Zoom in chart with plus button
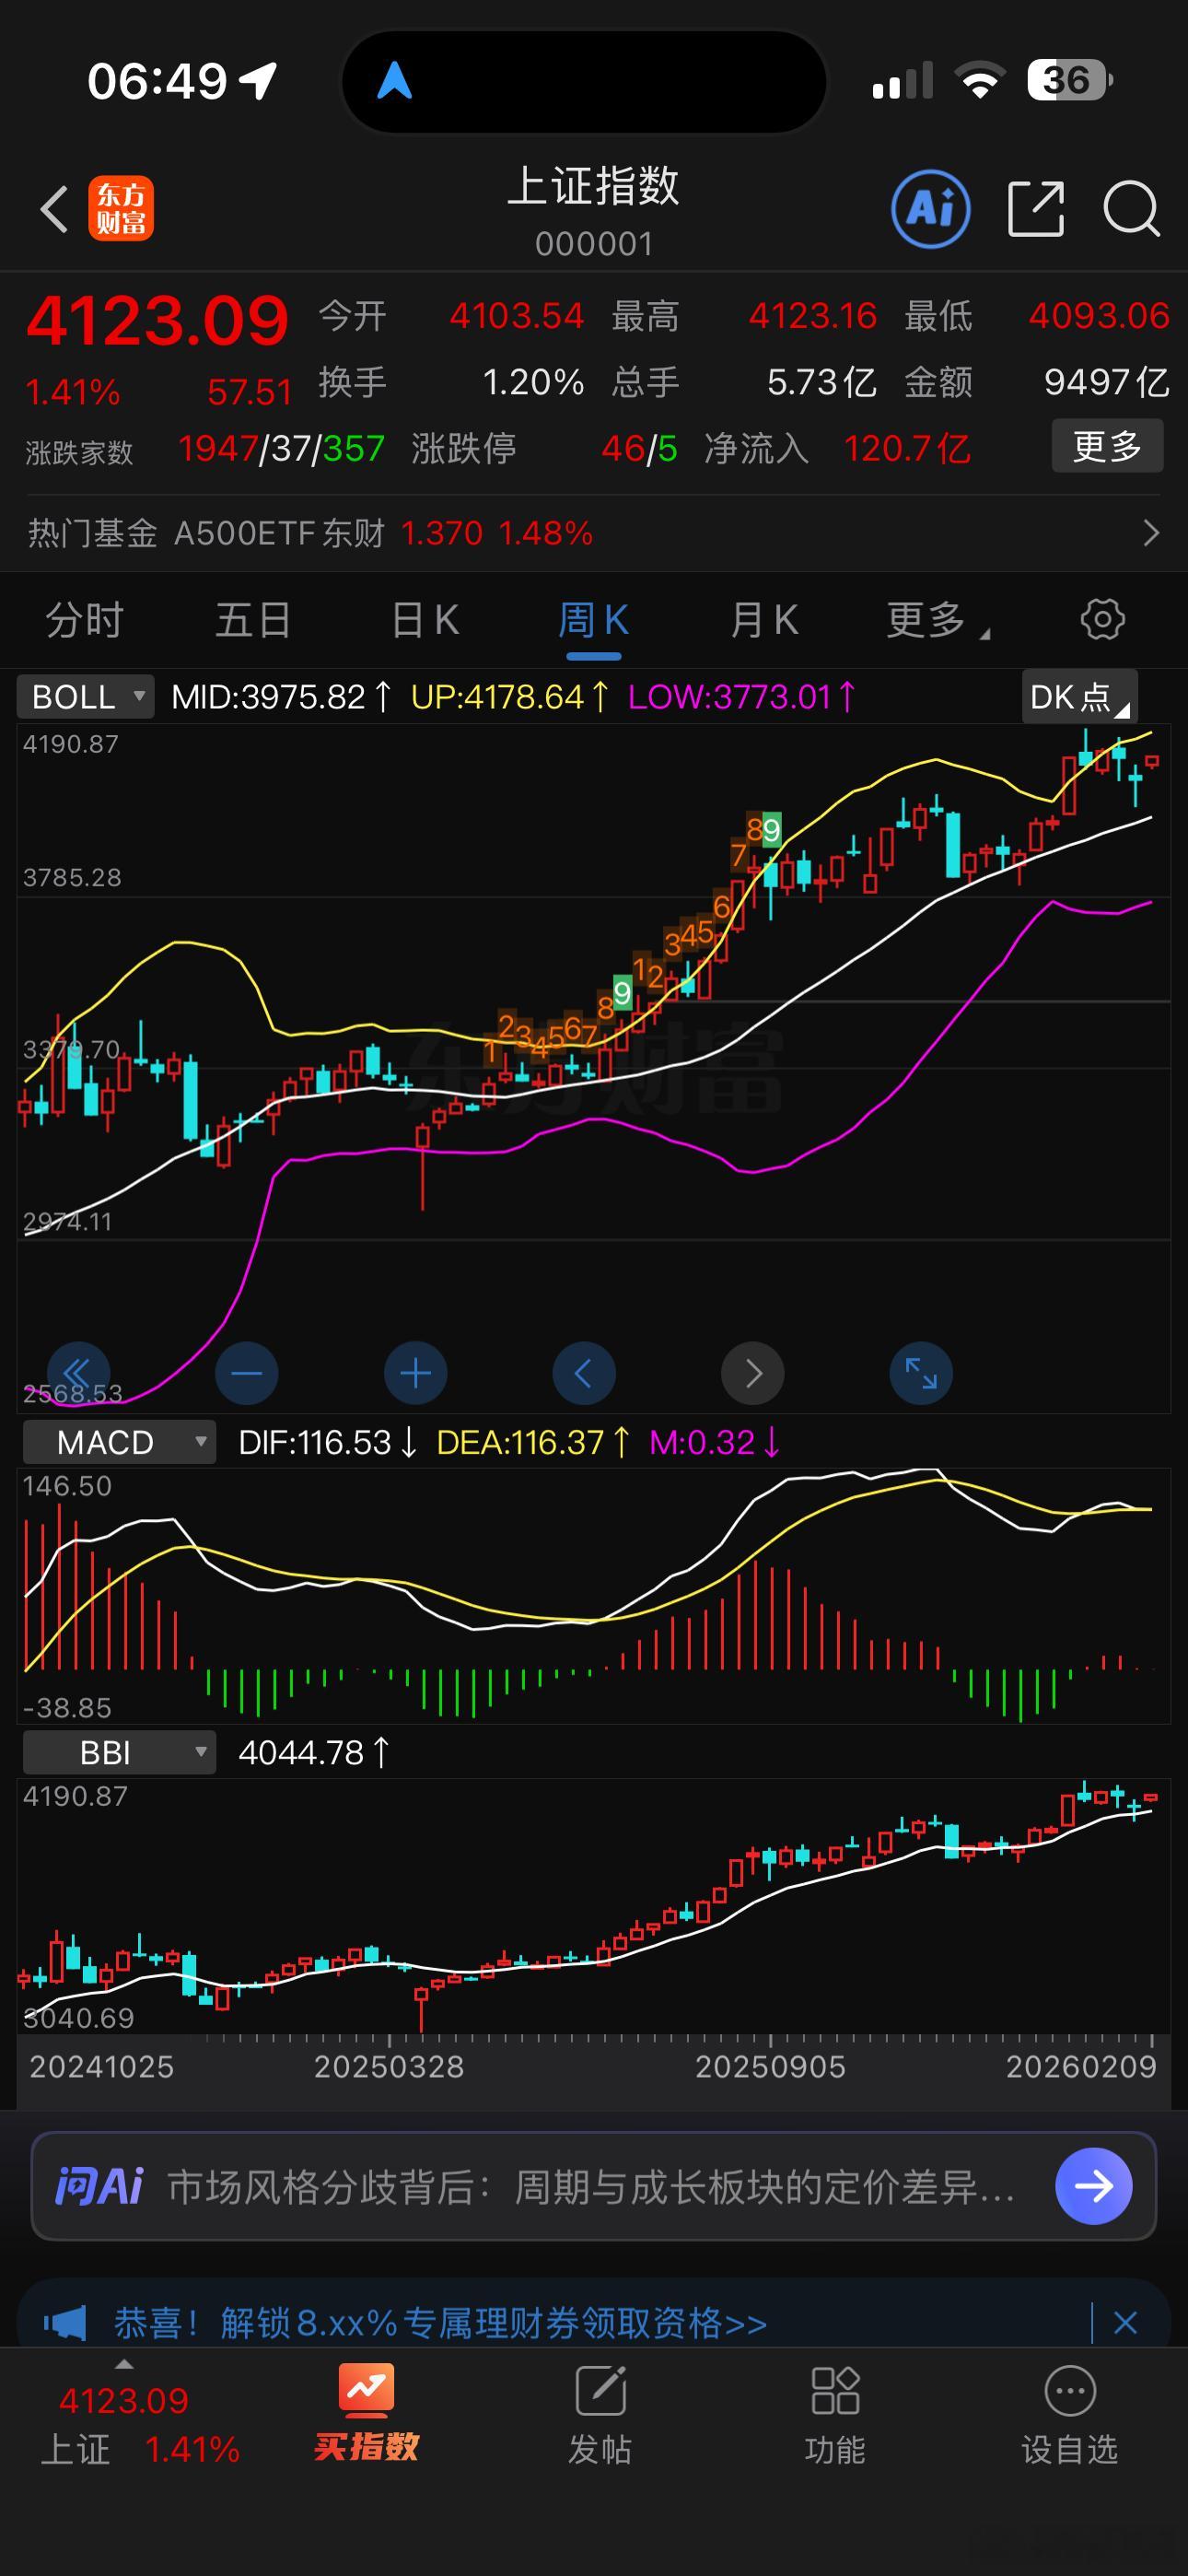Viewport: 1188px width, 2576px height. [x=416, y=1373]
